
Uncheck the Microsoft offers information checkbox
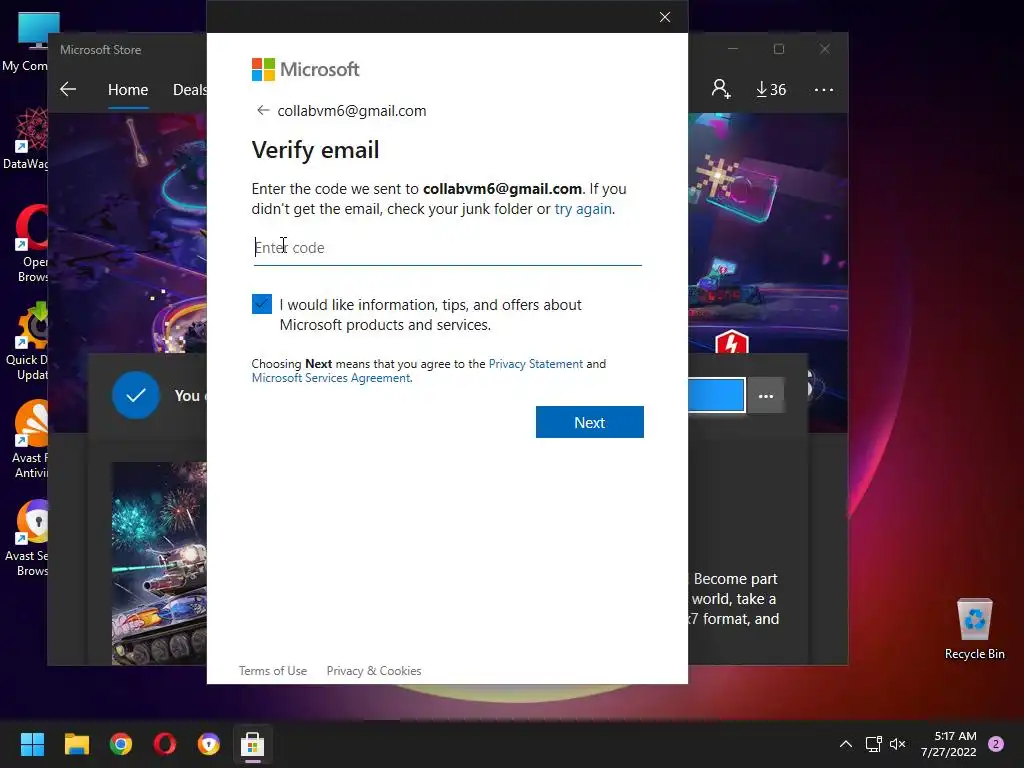point(262,304)
